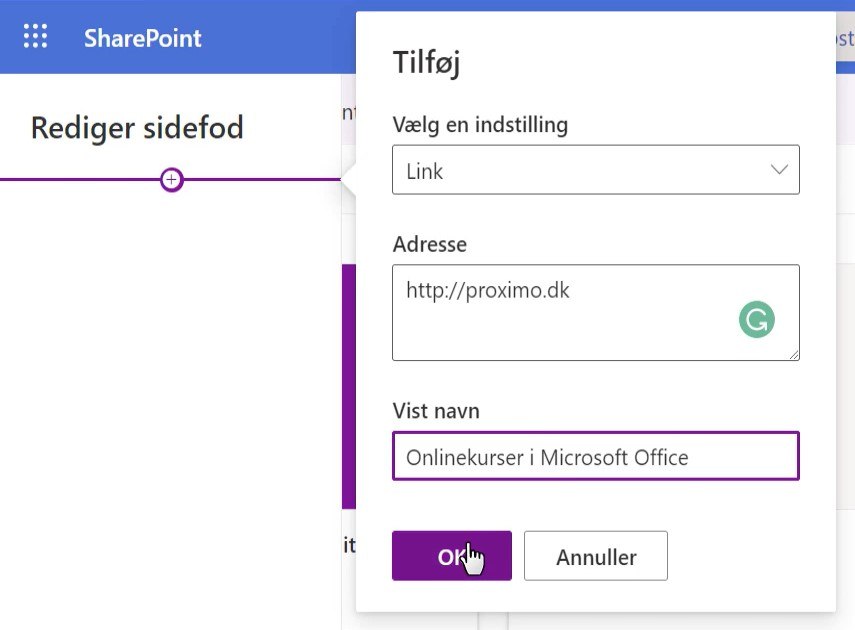Image resolution: width=855 pixels, height=630 pixels.
Task: Click the Vælg en indstilling label
Action: coord(480,125)
